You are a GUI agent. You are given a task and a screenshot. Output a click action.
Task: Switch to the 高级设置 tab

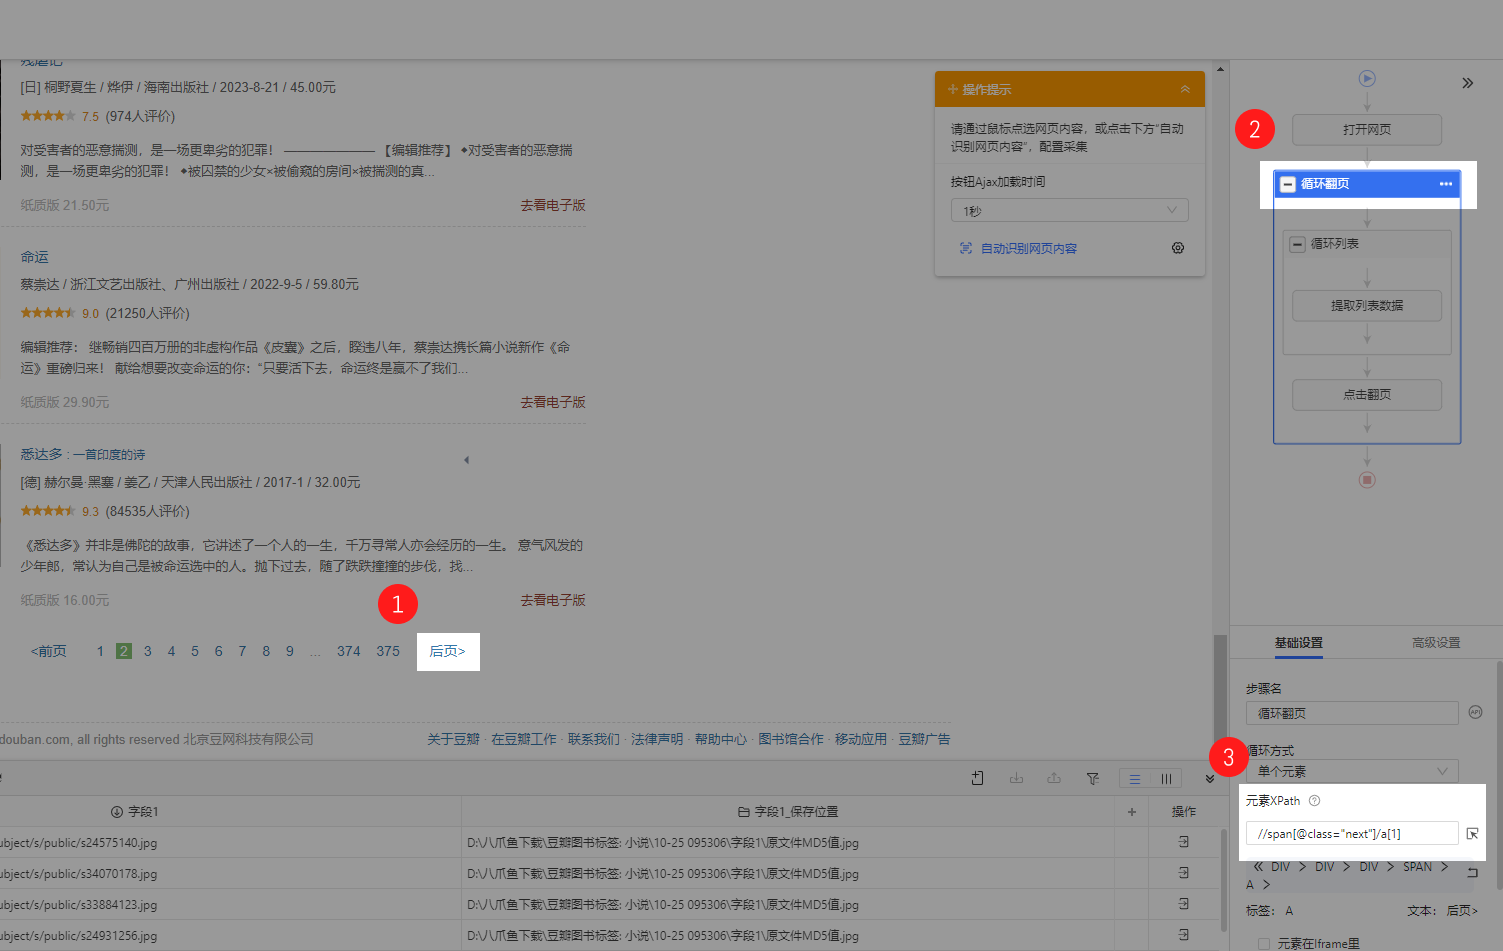pos(1436,643)
